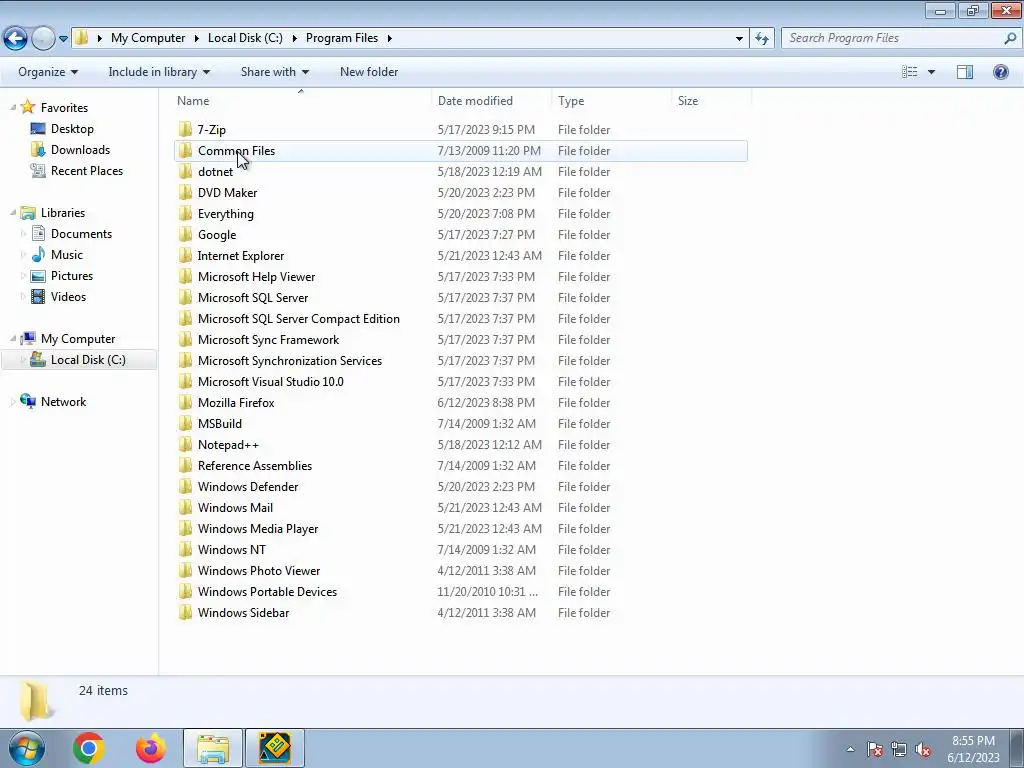Select the Microsoft Help Viewer folder
The image size is (1024, 768).
click(x=461, y=277)
